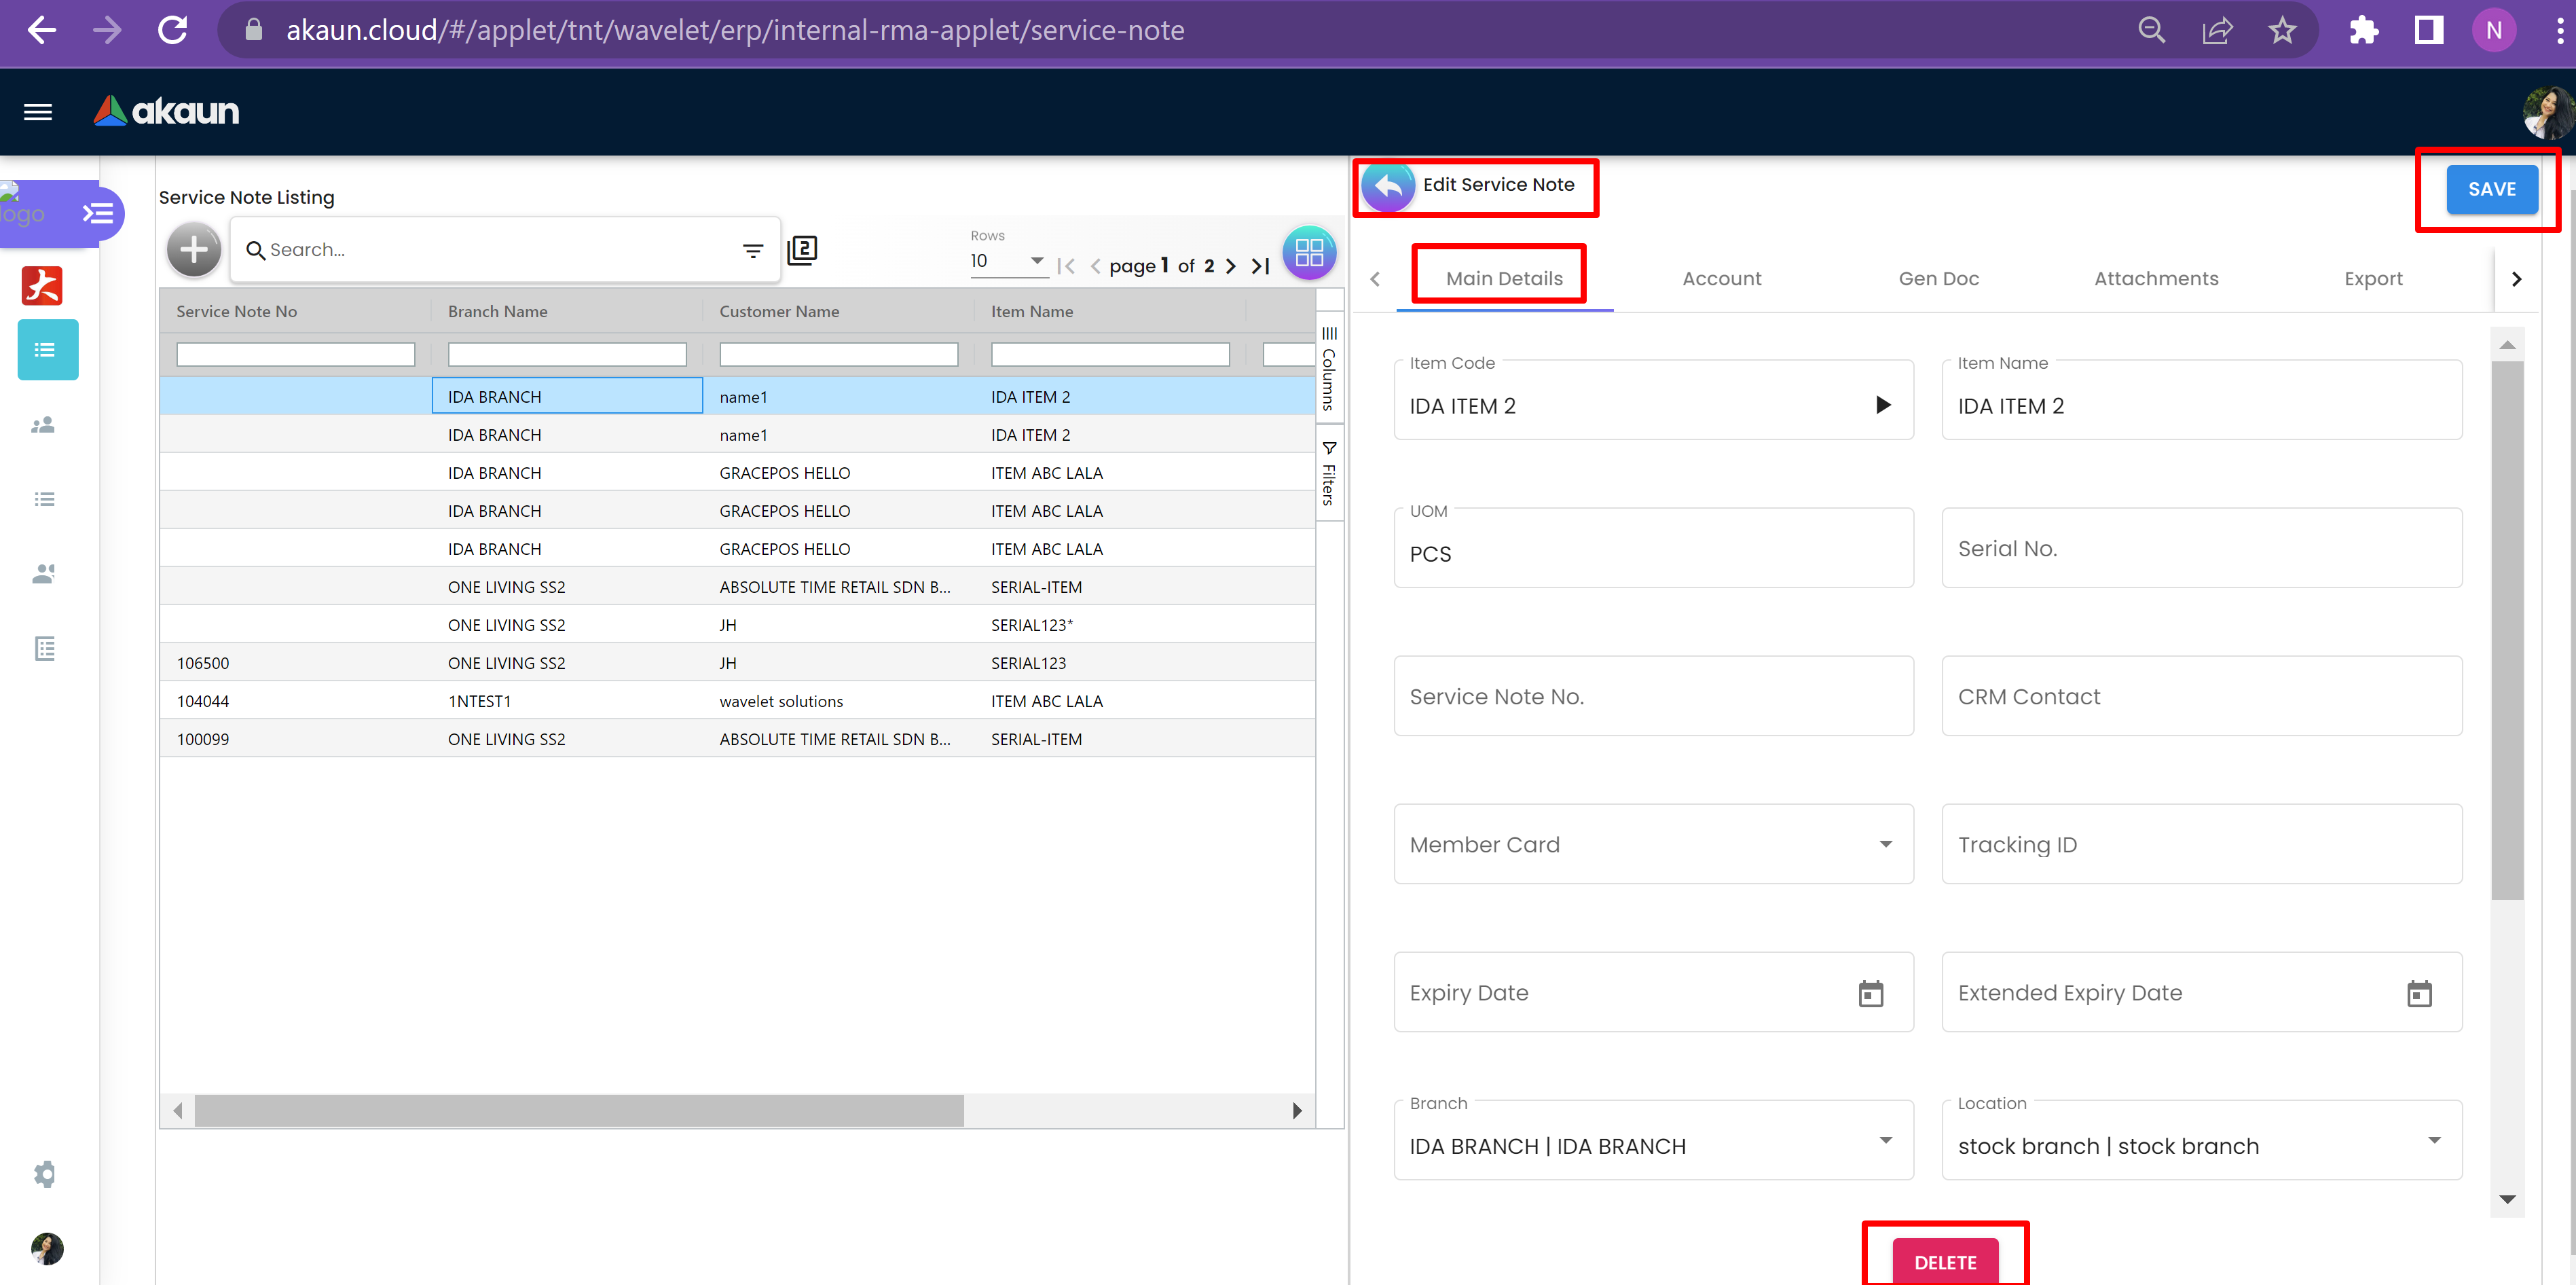Image resolution: width=2576 pixels, height=1285 pixels.
Task: Collapse the sidebar with the purple menu toggle
Action: click(x=97, y=213)
